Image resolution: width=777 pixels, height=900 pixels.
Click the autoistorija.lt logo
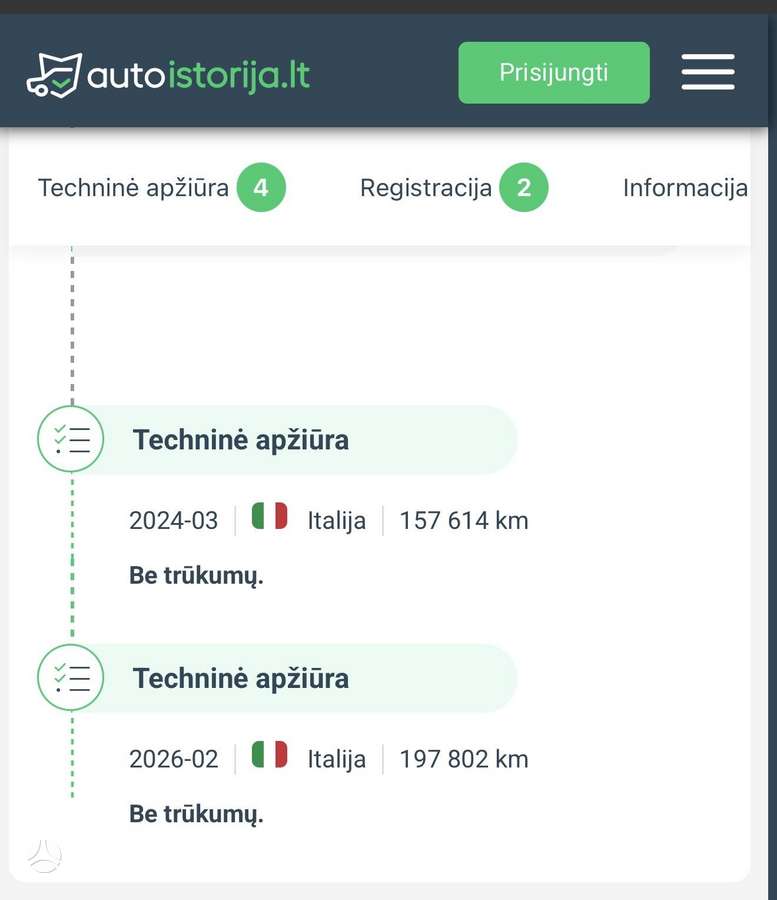tap(168, 75)
